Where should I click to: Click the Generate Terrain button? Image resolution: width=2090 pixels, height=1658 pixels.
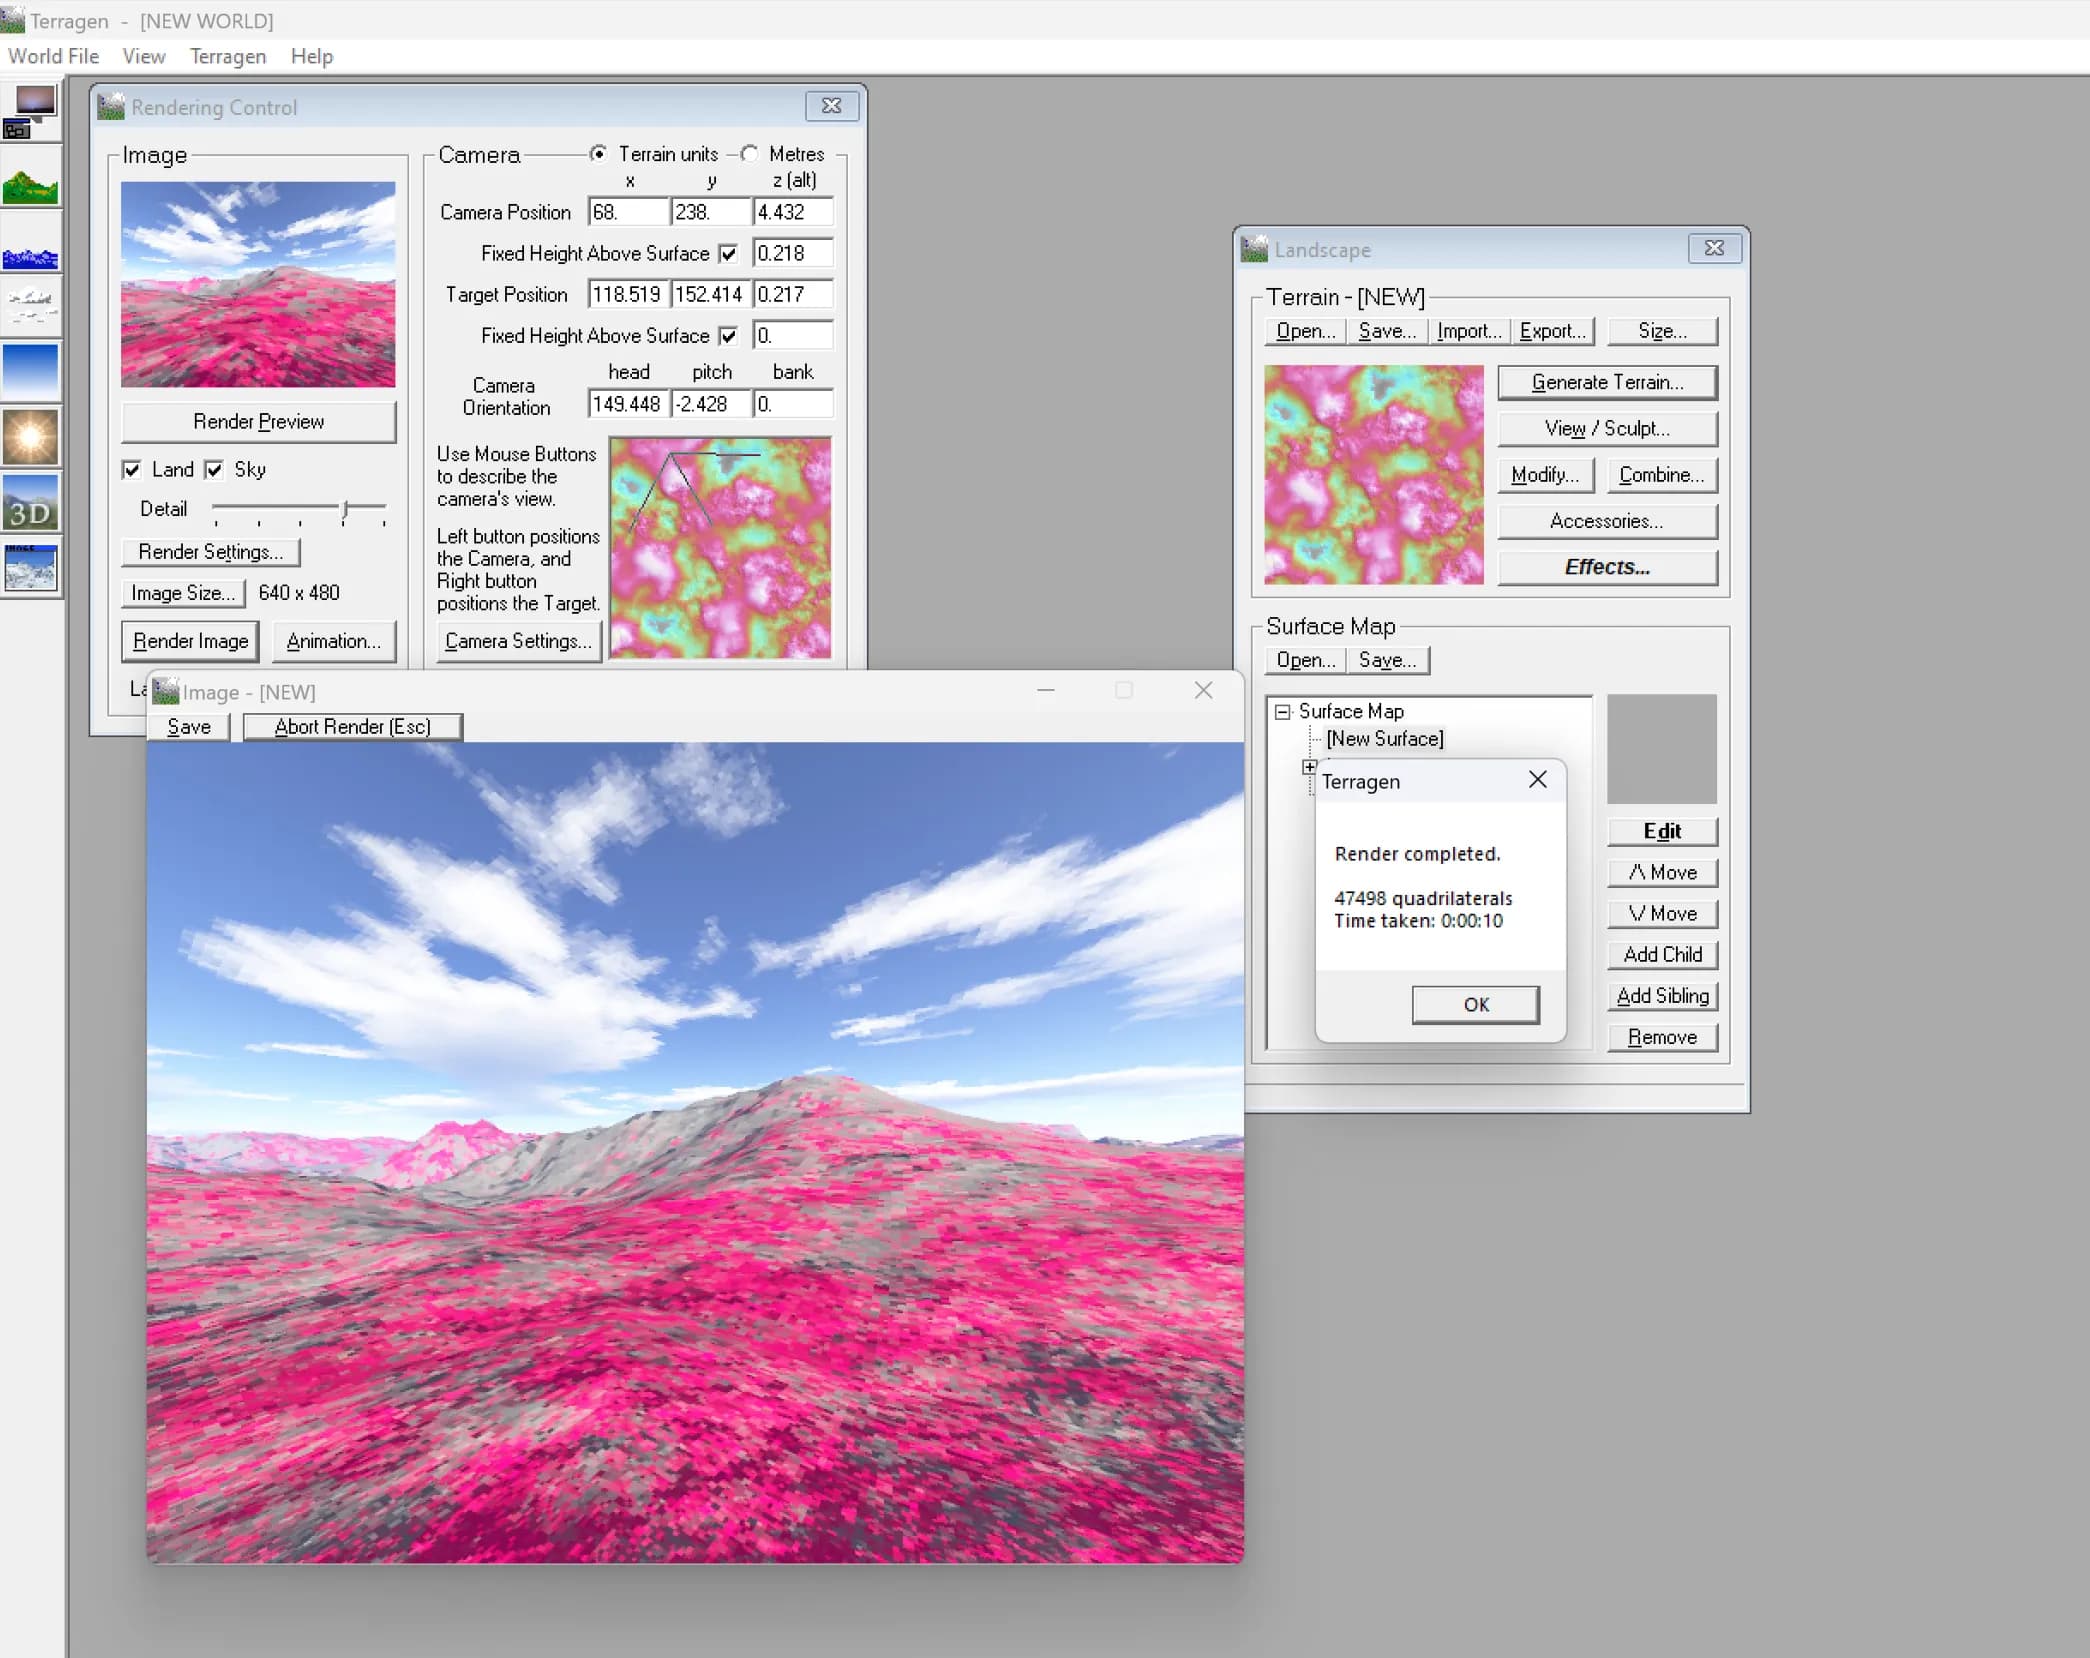1607,382
